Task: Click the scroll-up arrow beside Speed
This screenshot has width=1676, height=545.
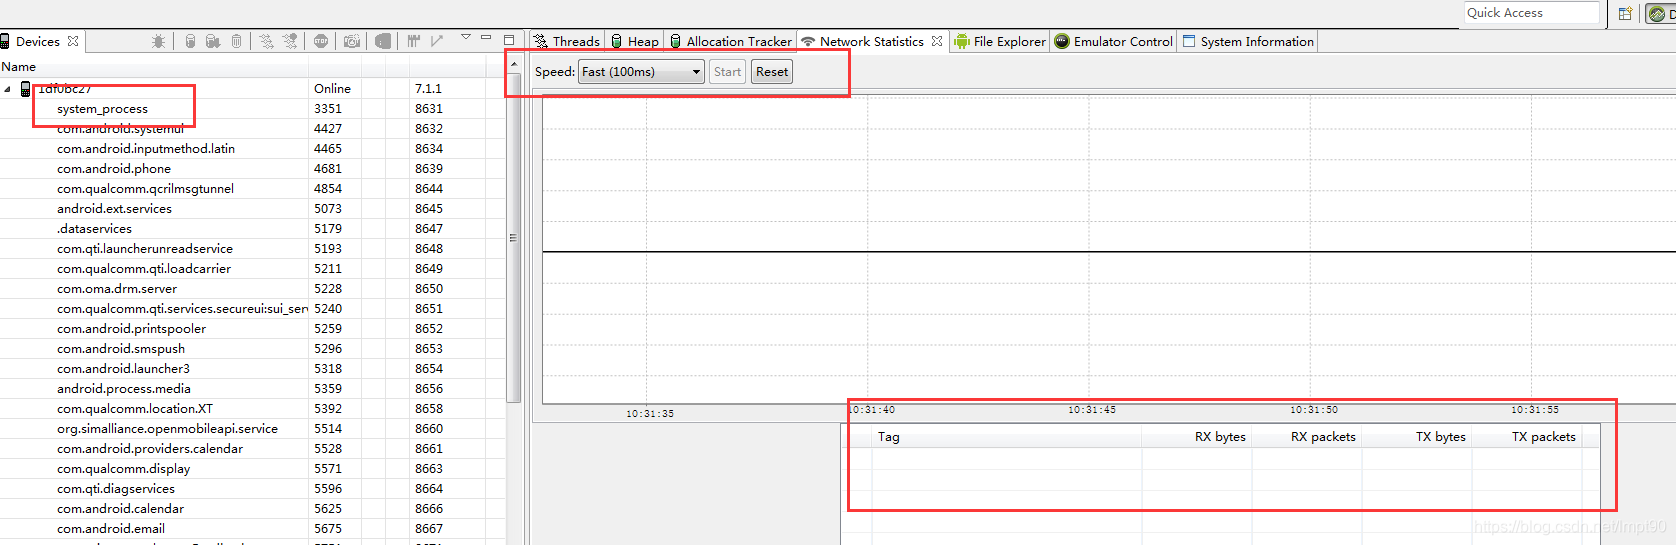Action: 514,65
